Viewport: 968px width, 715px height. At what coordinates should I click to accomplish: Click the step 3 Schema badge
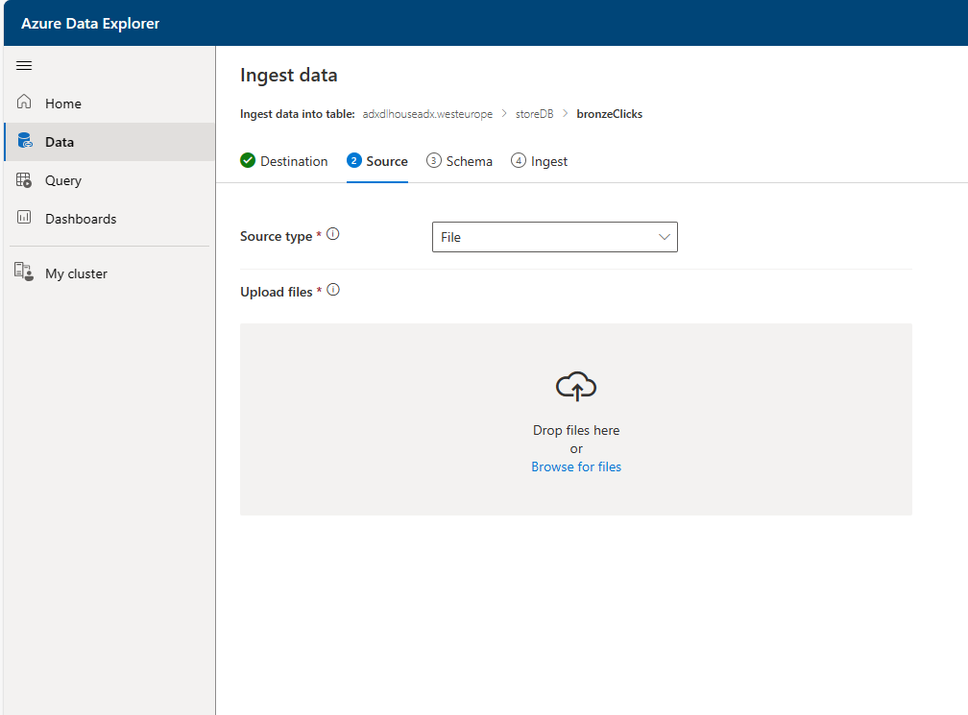[x=434, y=161]
